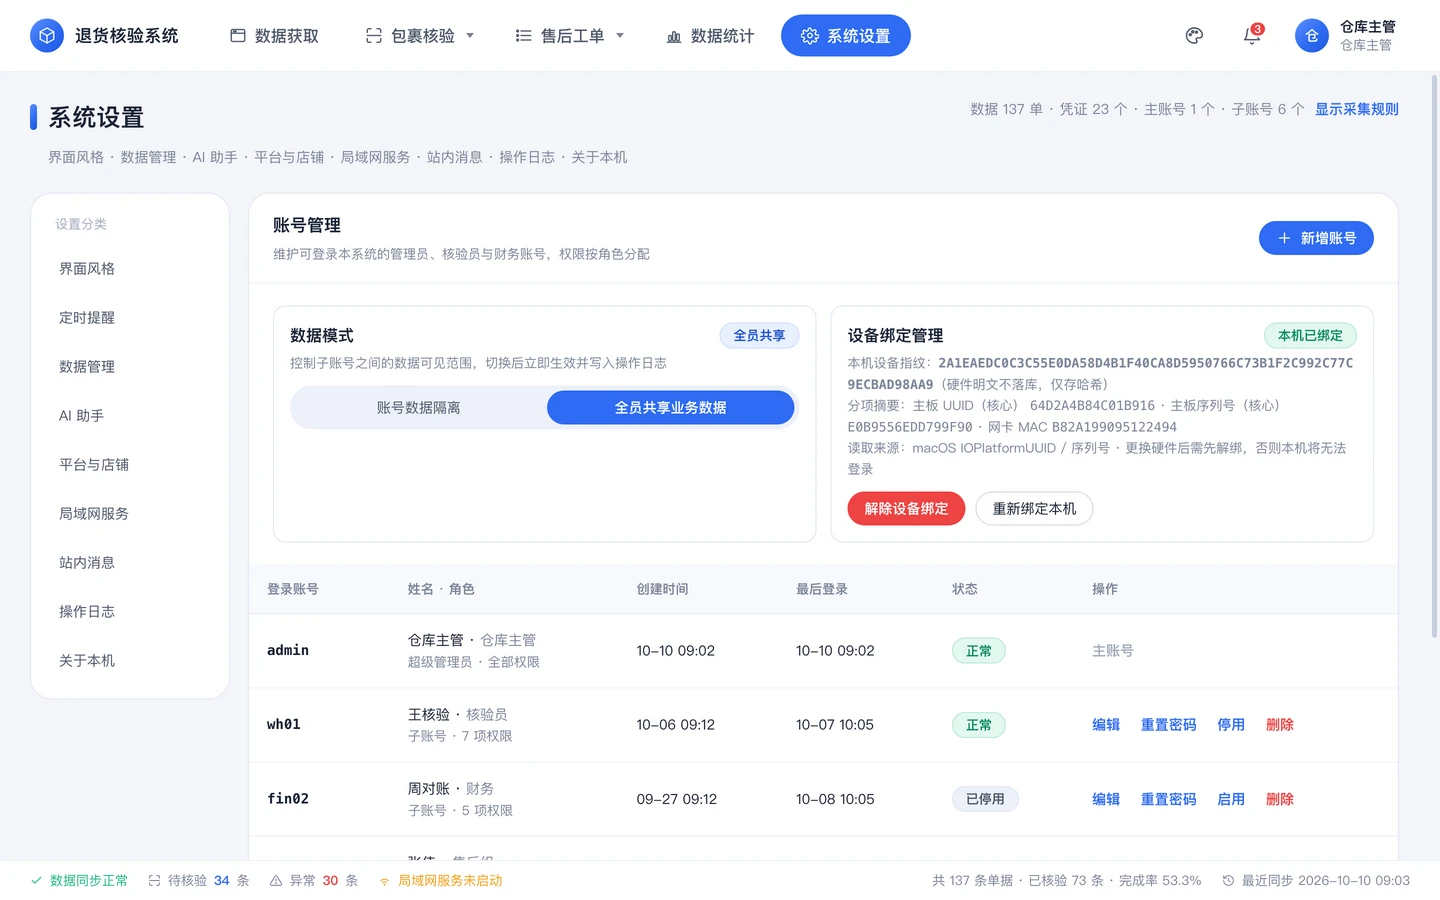
Task: Click the 已停用 status badge
Action: (x=985, y=800)
